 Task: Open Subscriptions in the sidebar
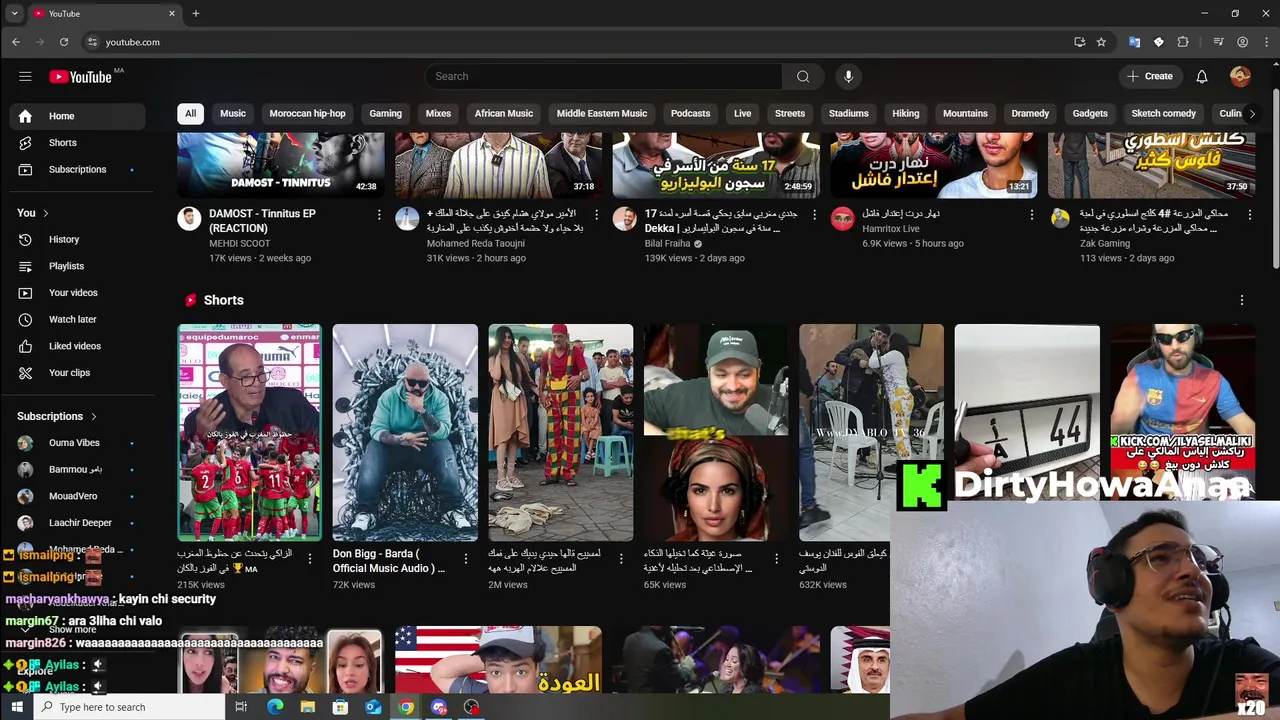[77, 169]
